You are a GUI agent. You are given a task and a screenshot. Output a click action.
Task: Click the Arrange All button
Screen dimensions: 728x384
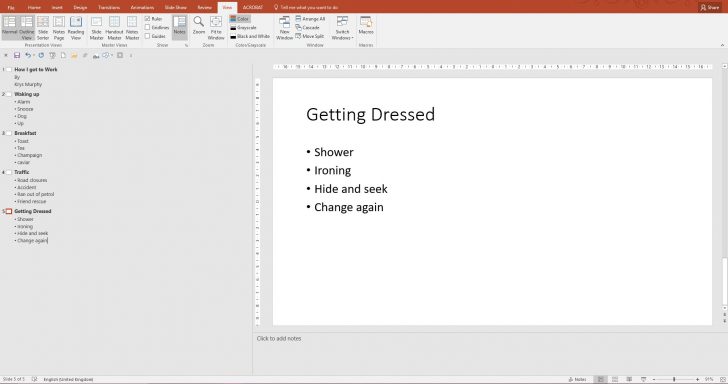pyautogui.click(x=310, y=19)
